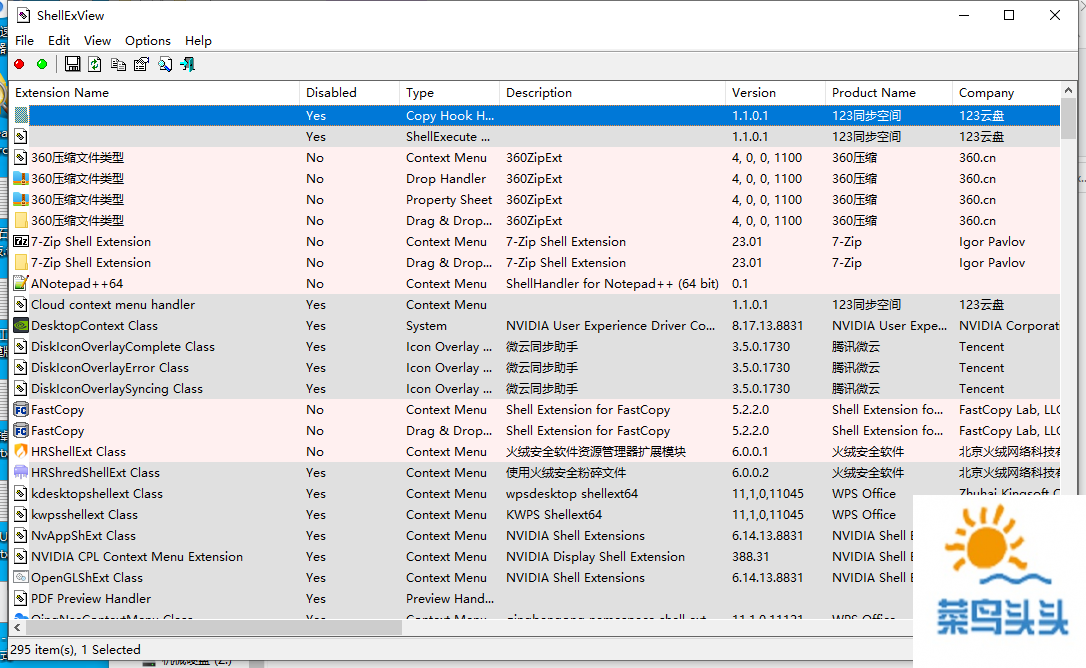Sort by the Company column header
This screenshot has width=1086, height=668.
click(1006, 93)
